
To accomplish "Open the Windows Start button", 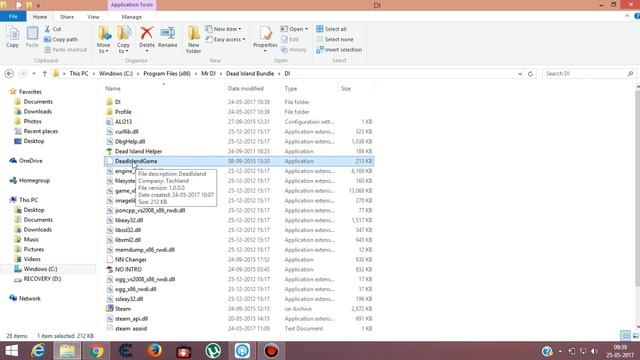I will (x=11, y=351).
